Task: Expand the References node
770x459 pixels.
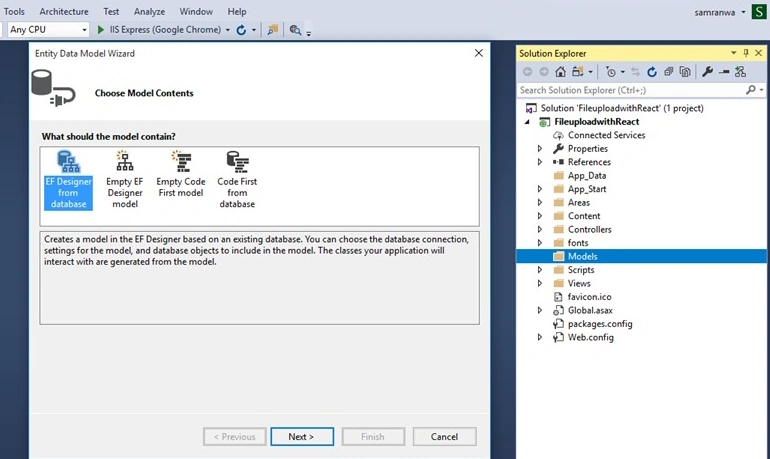Action: click(540, 162)
